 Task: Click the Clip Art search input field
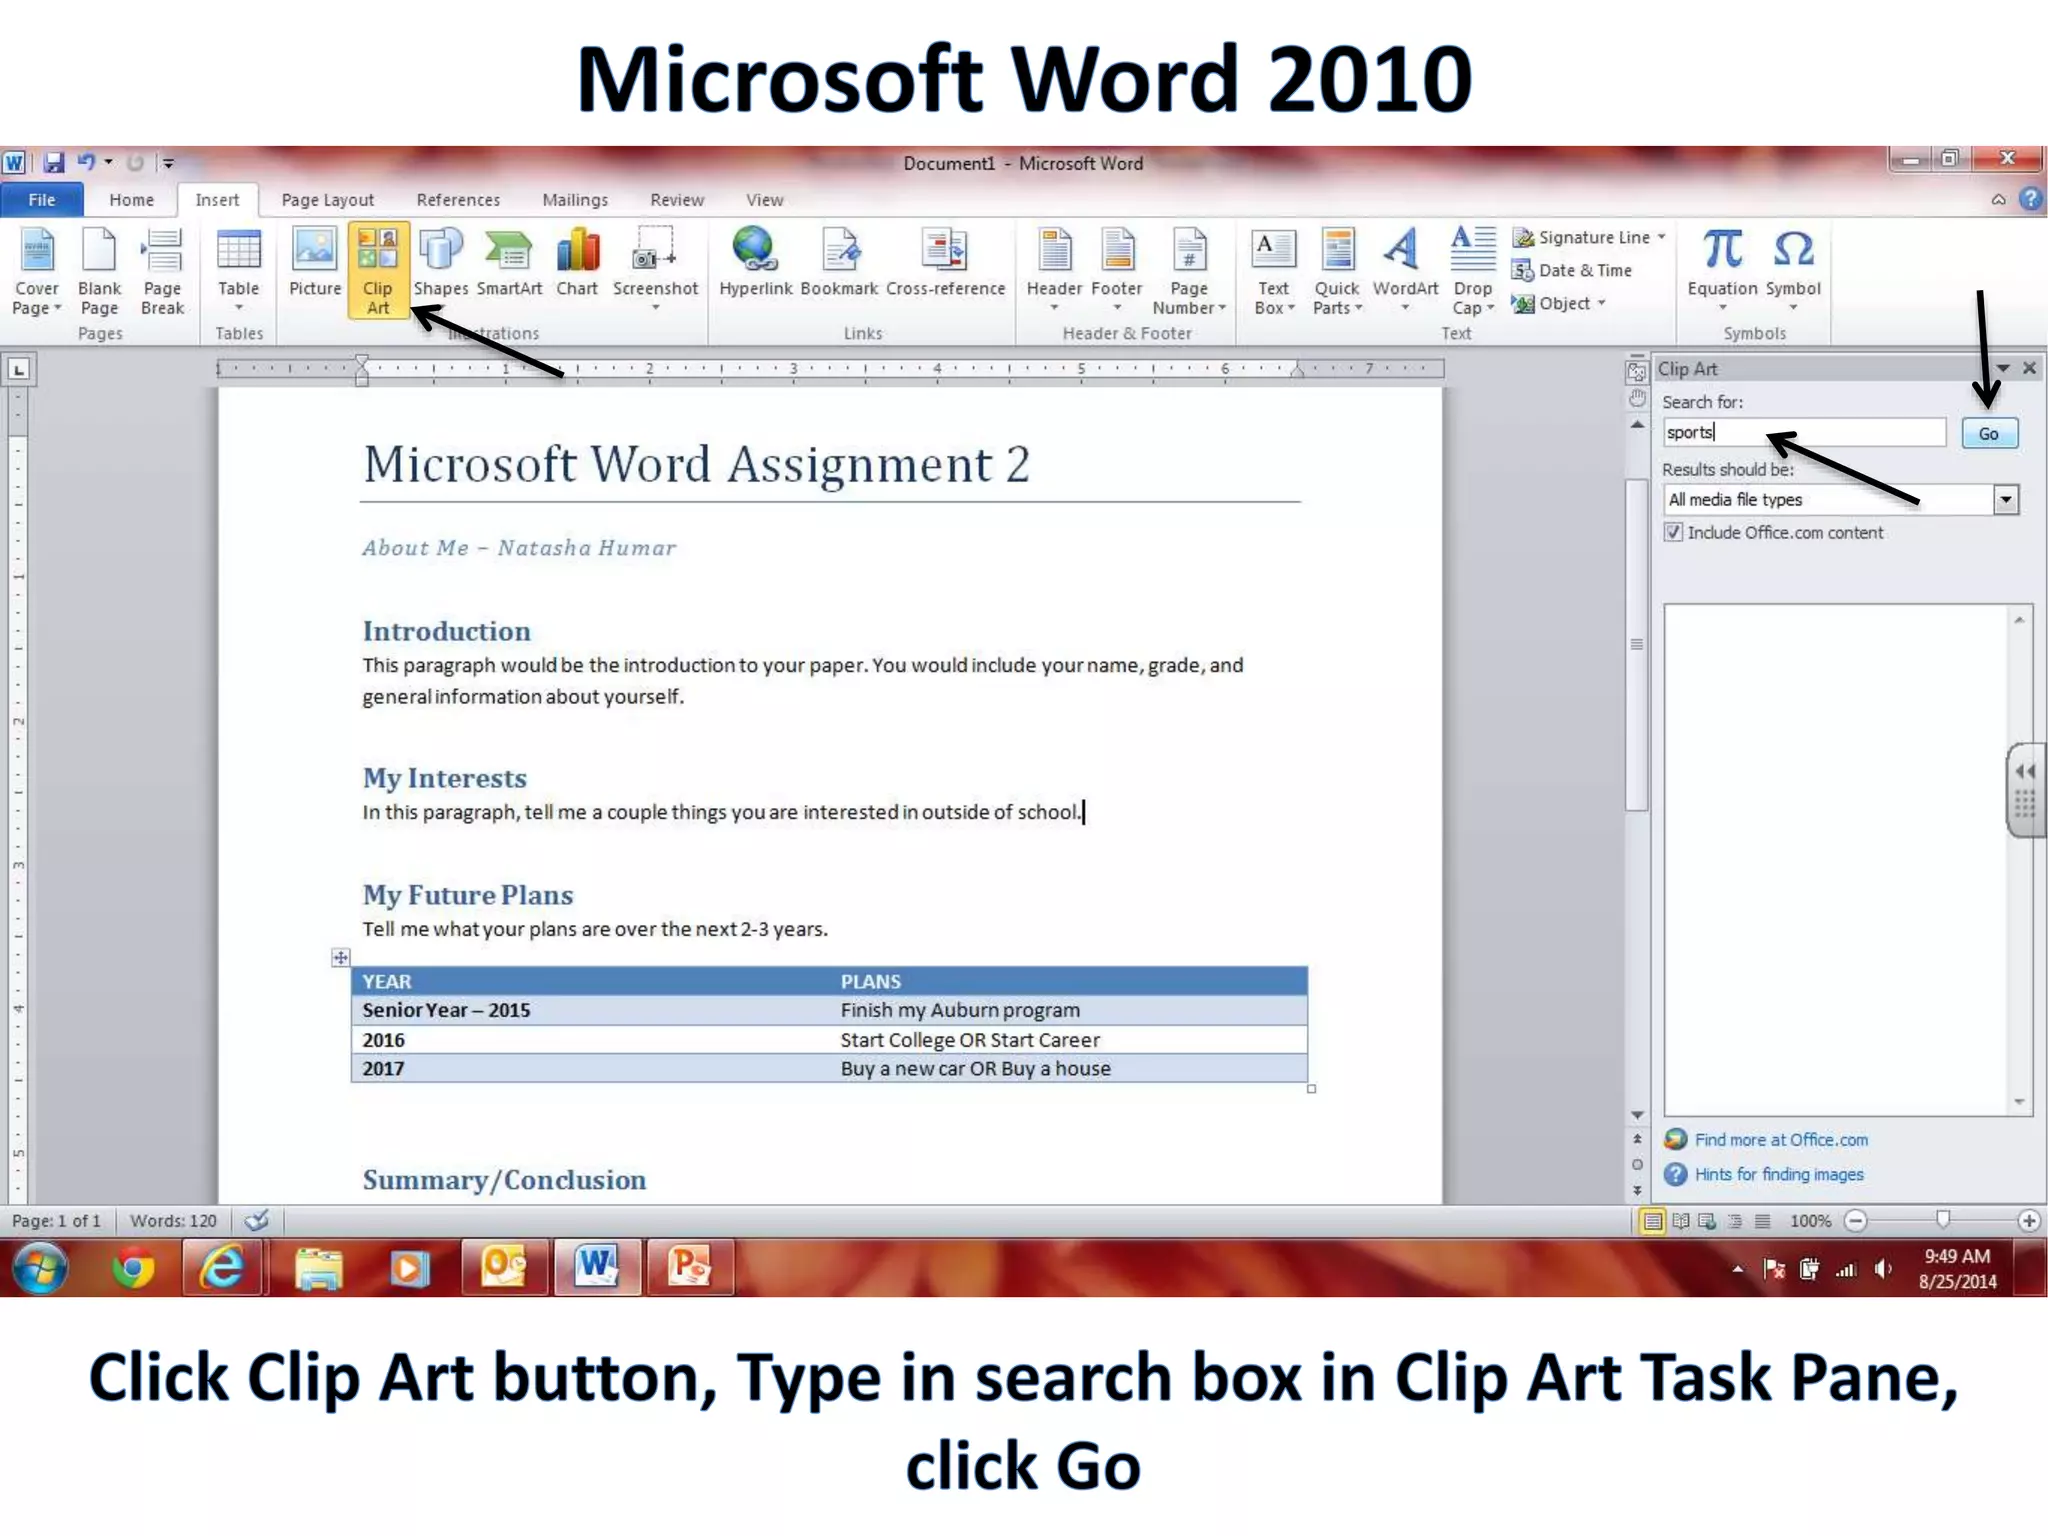pos(1805,432)
